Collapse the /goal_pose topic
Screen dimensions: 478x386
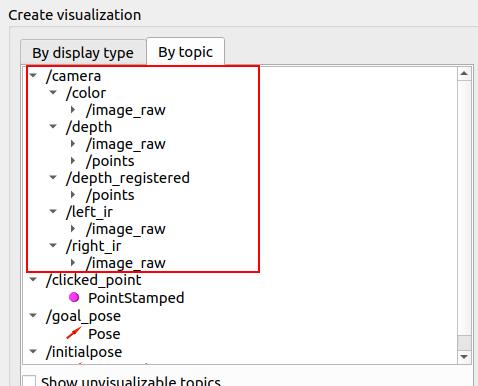coord(33,315)
